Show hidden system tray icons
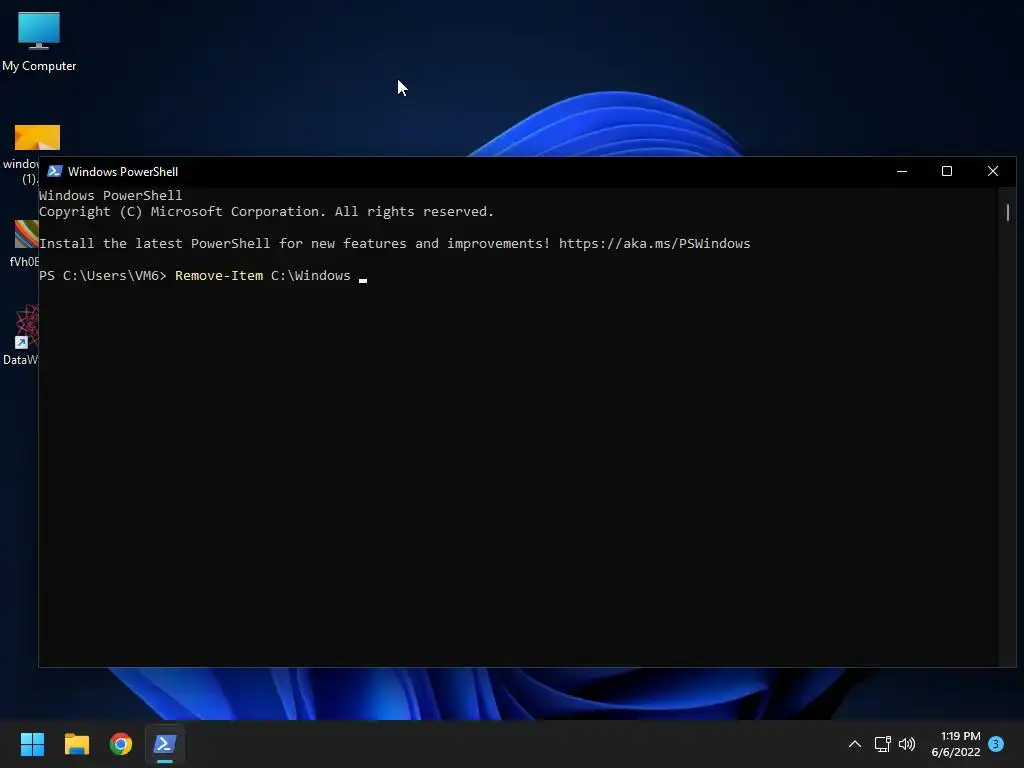 [854, 744]
